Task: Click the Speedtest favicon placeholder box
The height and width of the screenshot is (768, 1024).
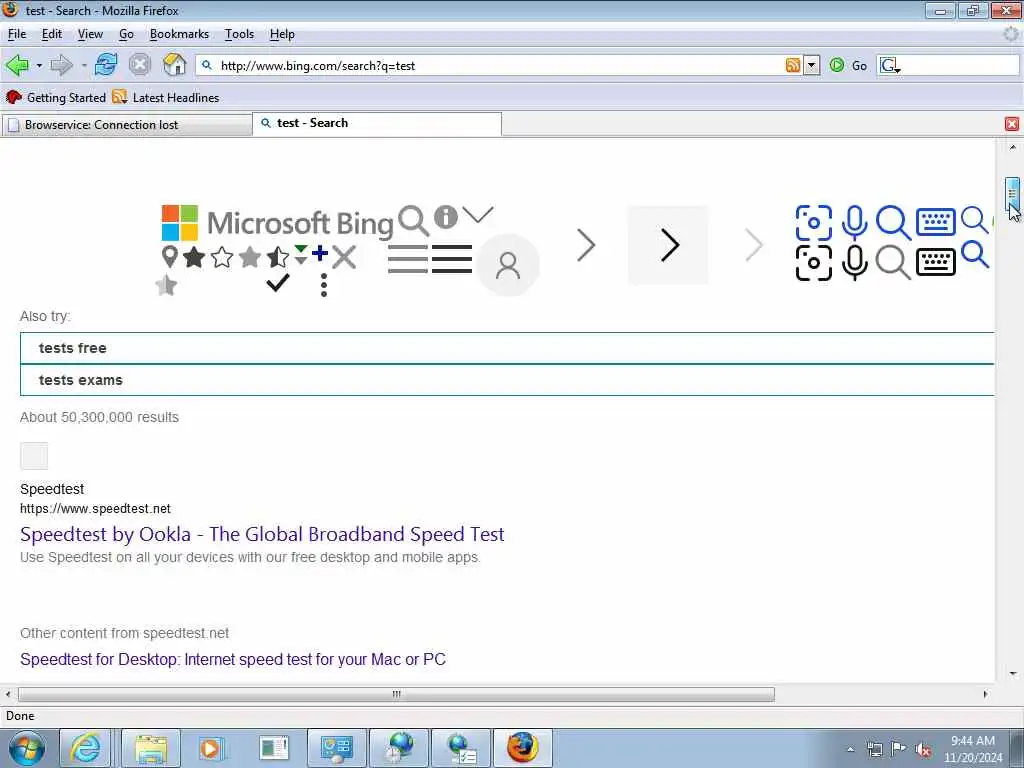Action: coord(34,456)
